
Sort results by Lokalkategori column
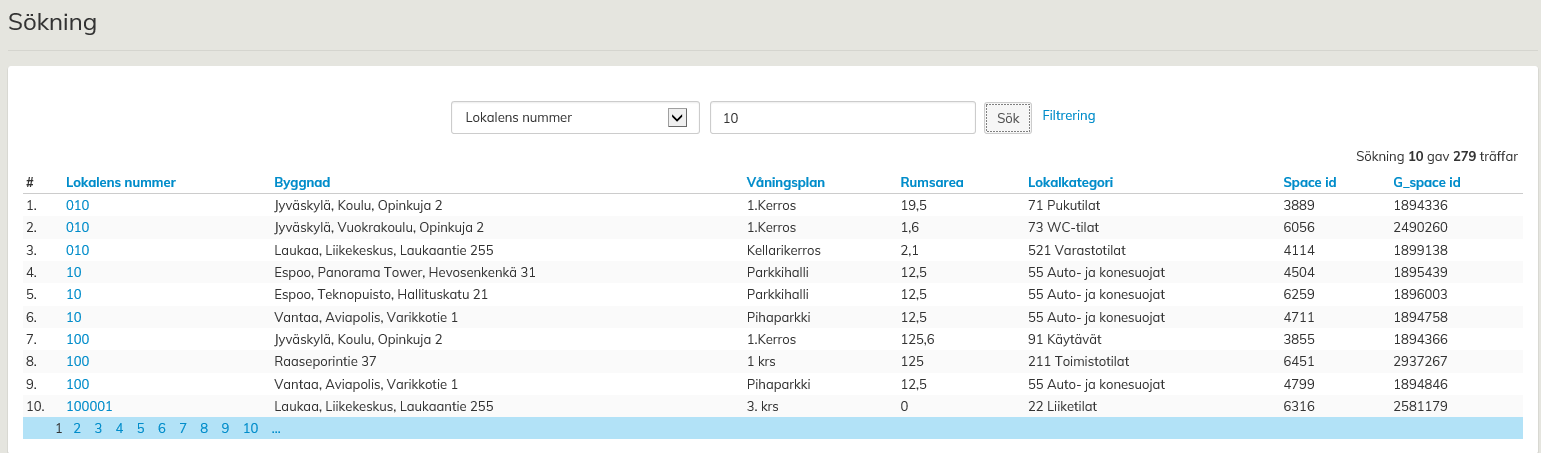[1070, 182]
